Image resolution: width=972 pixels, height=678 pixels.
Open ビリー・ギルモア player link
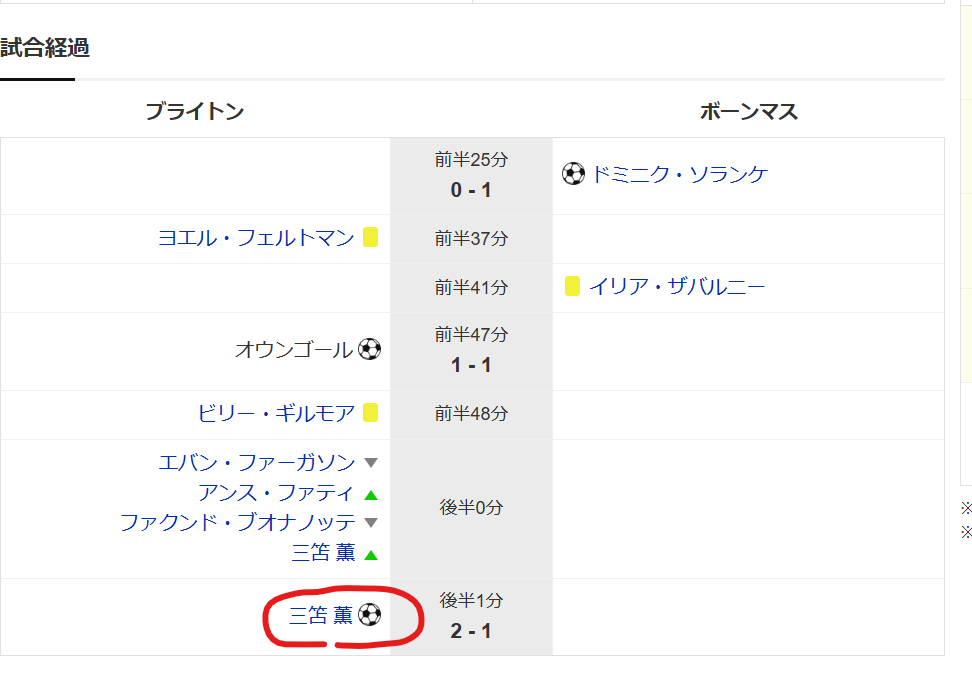coord(276,413)
